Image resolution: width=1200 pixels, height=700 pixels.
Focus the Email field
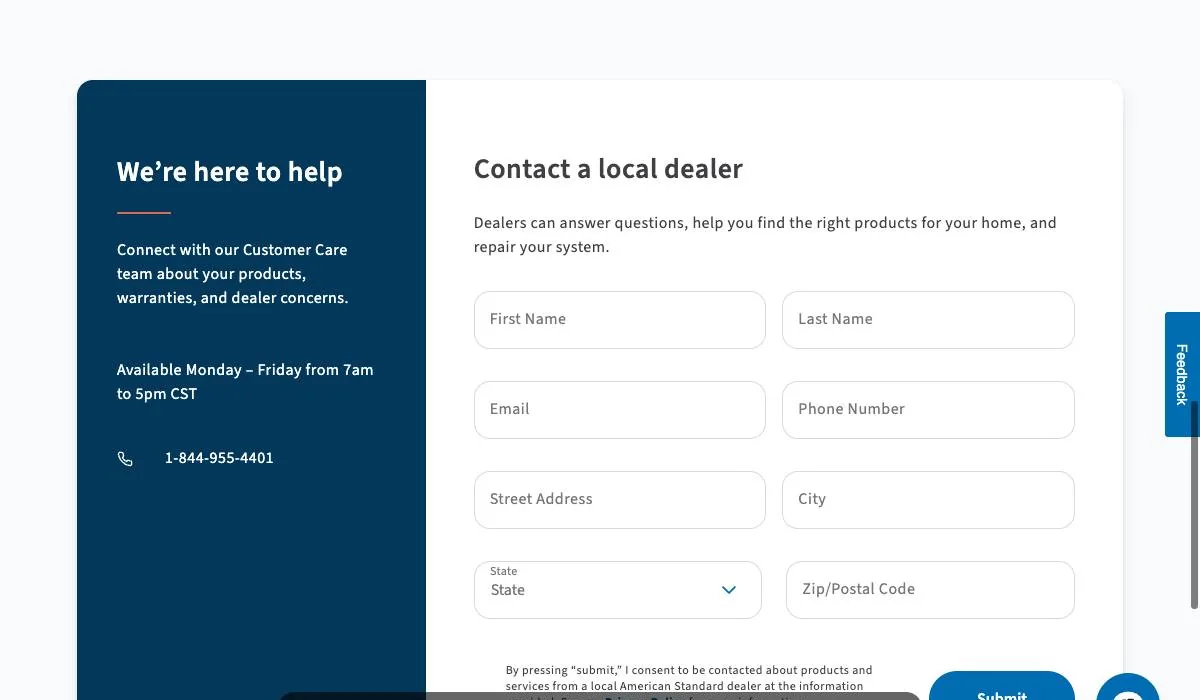(x=619, y=410)
